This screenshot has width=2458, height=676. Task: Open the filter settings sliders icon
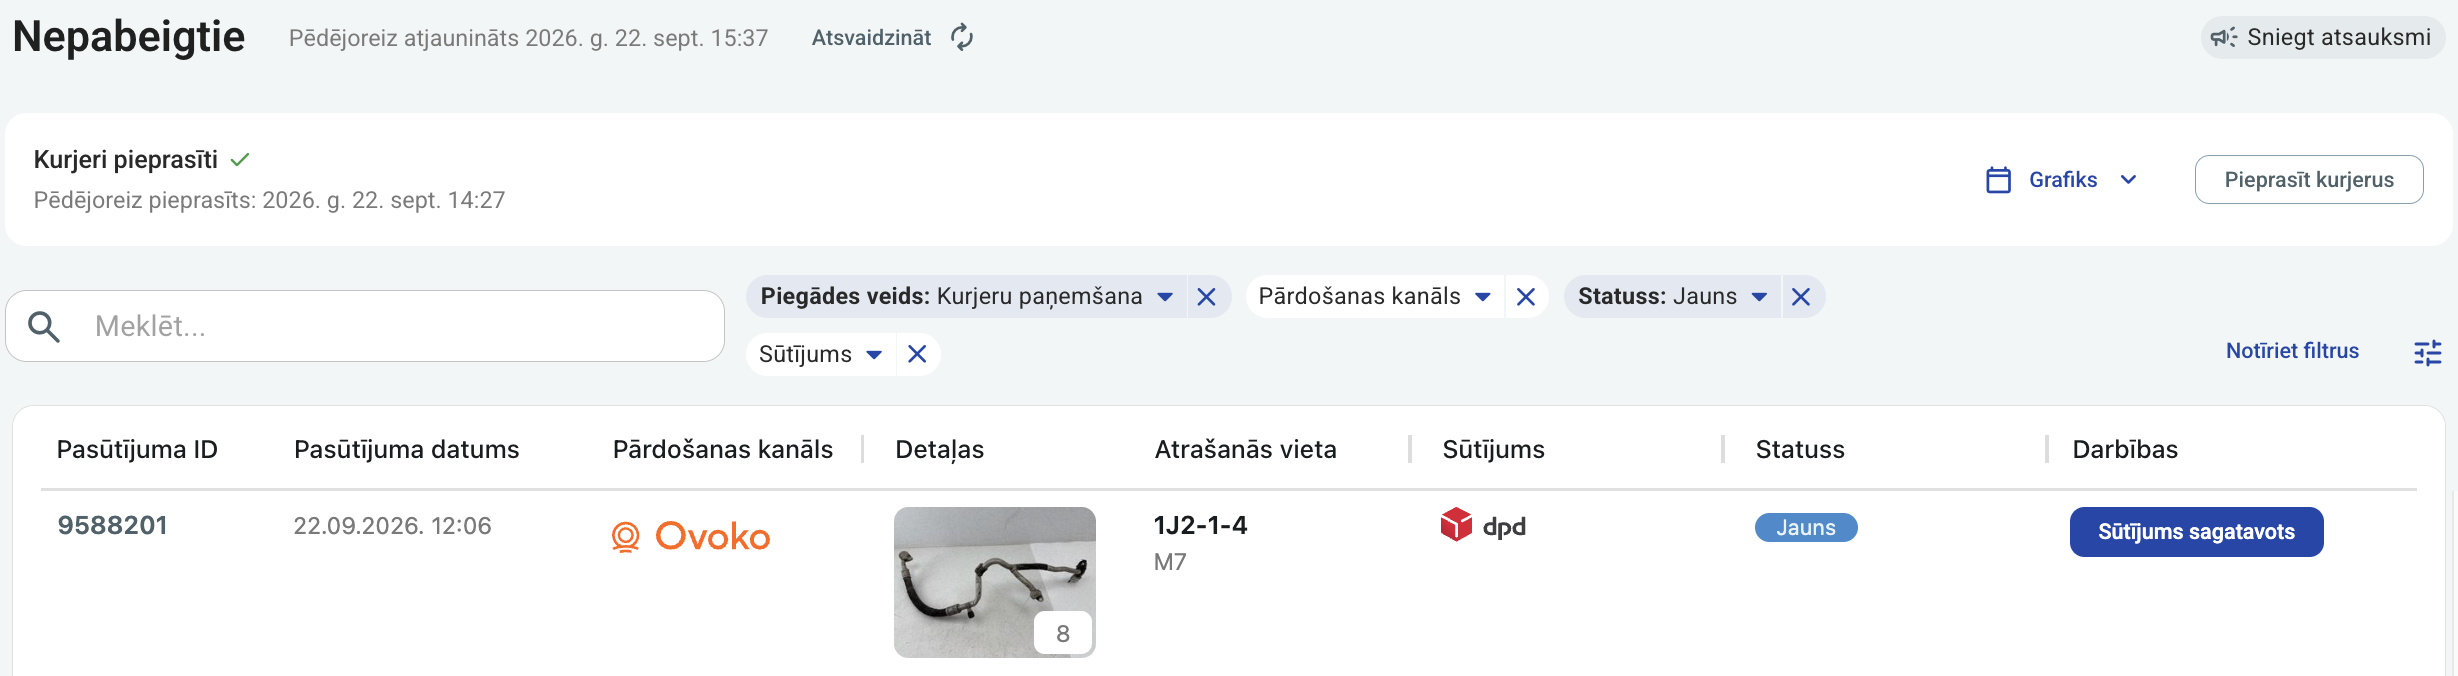coord(2428,352)
